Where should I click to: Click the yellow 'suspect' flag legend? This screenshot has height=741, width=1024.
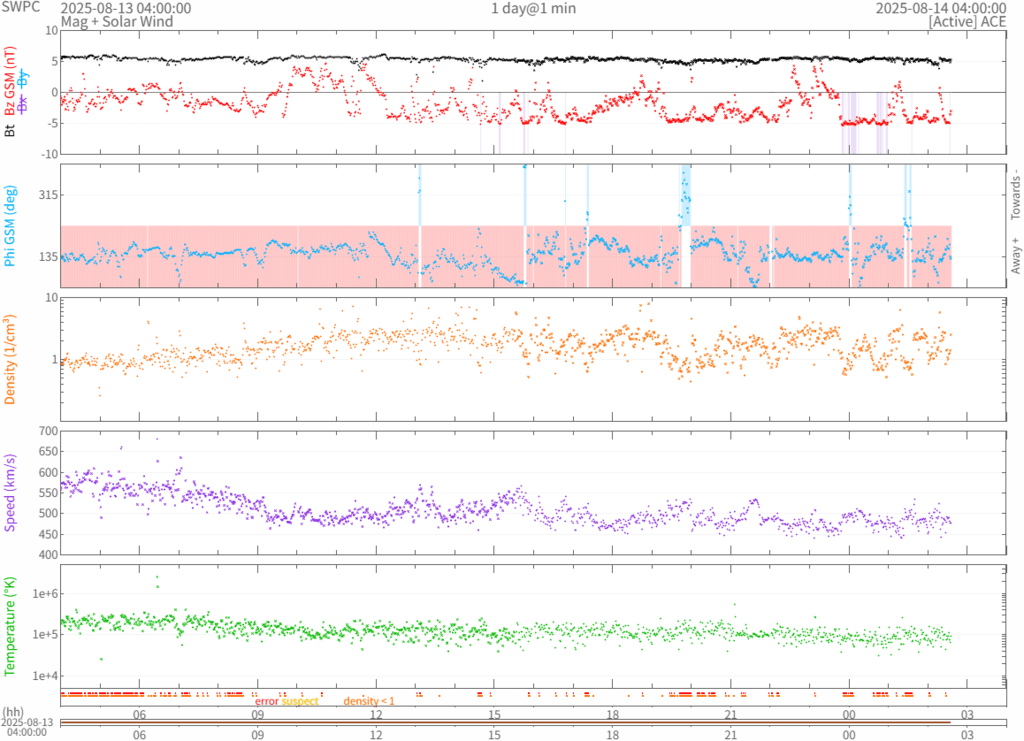300,701
